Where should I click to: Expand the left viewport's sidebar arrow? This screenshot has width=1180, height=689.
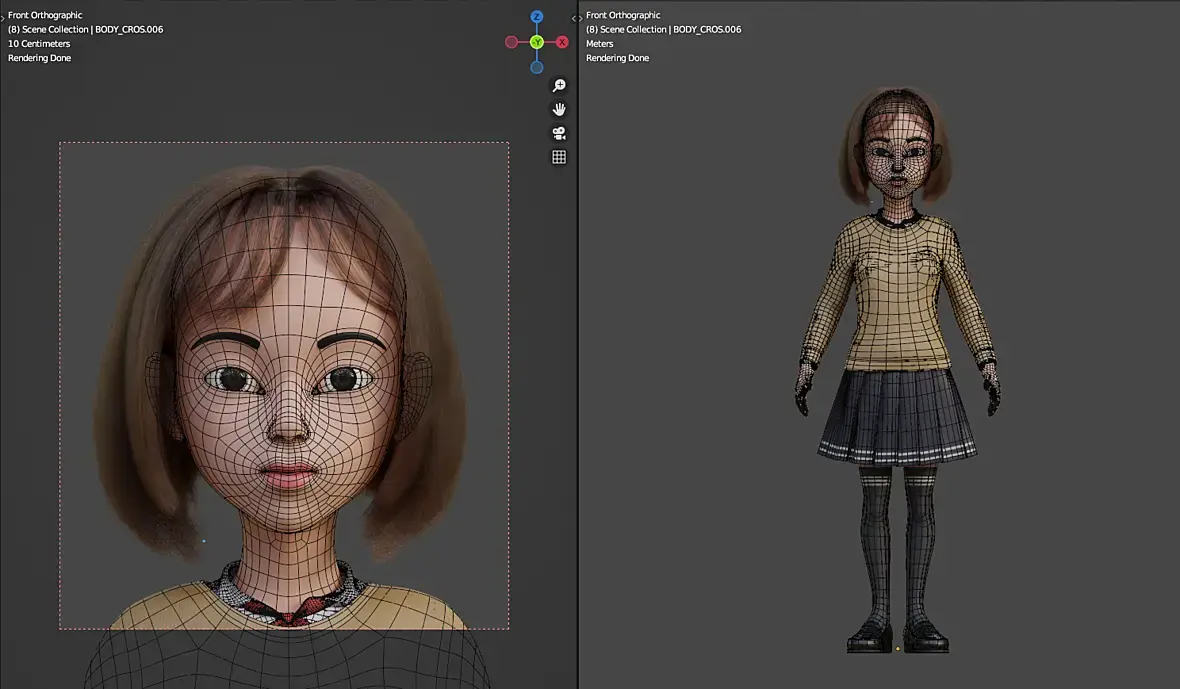pos(573,18)
